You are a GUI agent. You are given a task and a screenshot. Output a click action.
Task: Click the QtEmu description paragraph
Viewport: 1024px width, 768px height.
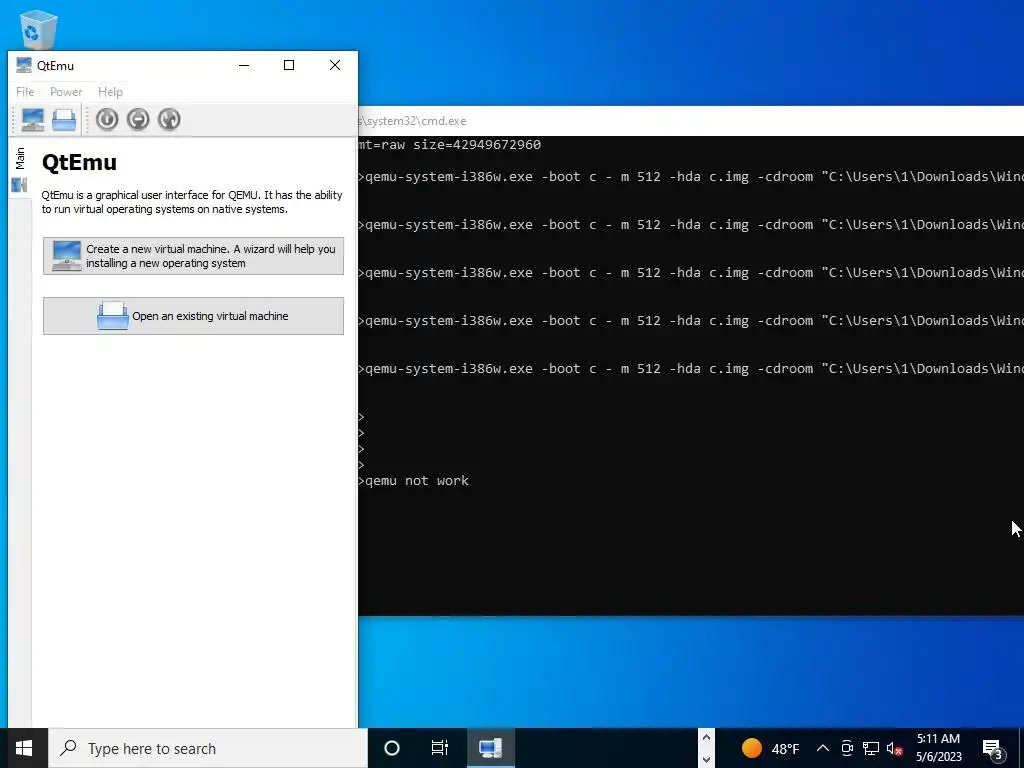tap(192, 202)
